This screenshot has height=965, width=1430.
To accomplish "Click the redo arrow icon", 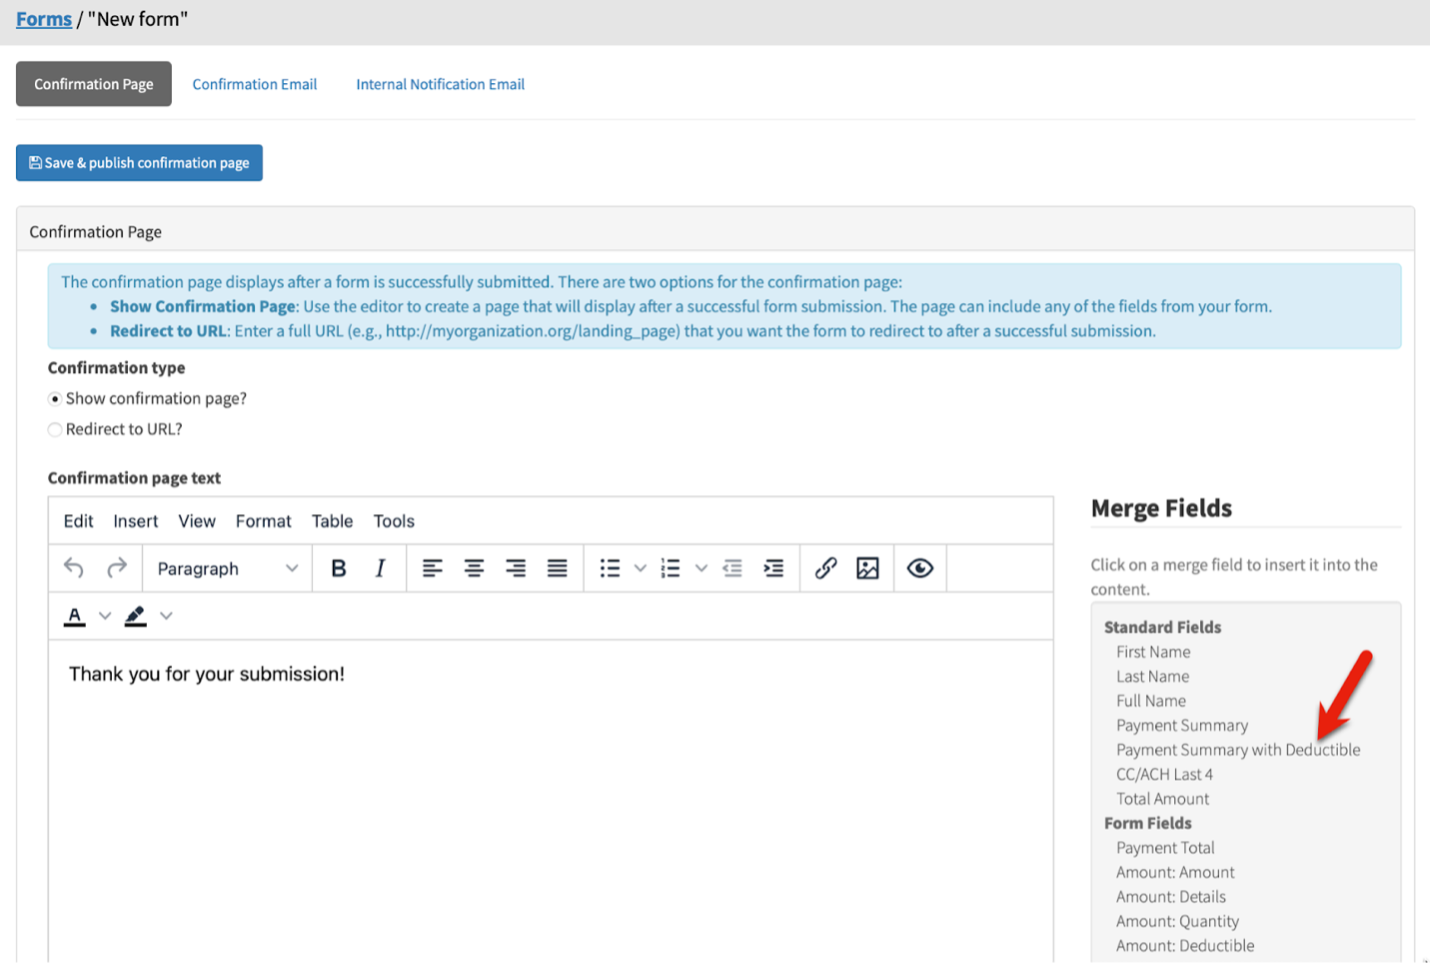I will tap(117, 568).
